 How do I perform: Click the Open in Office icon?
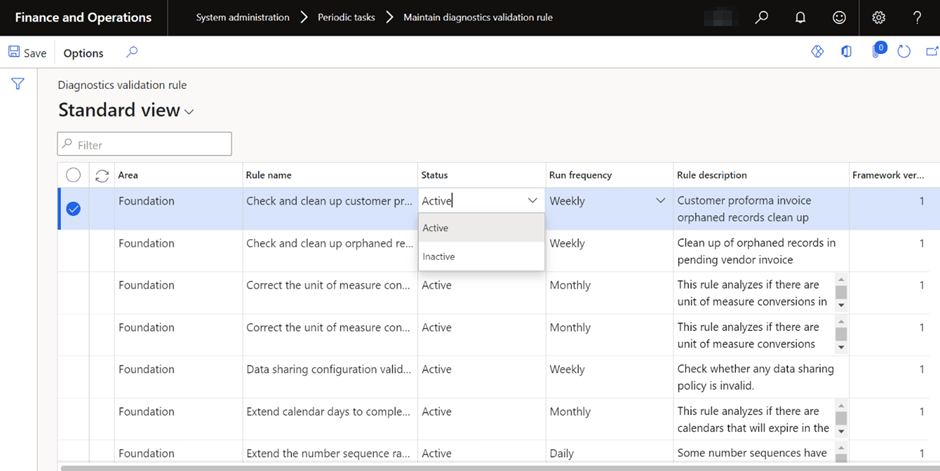[846, 52]
